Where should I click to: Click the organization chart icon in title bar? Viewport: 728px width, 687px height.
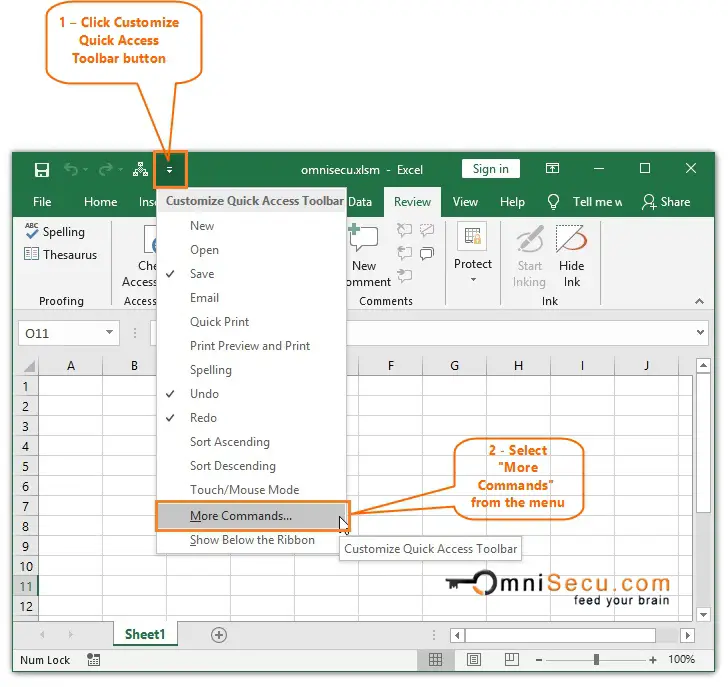pyautogui.click(x=140, y=170)
